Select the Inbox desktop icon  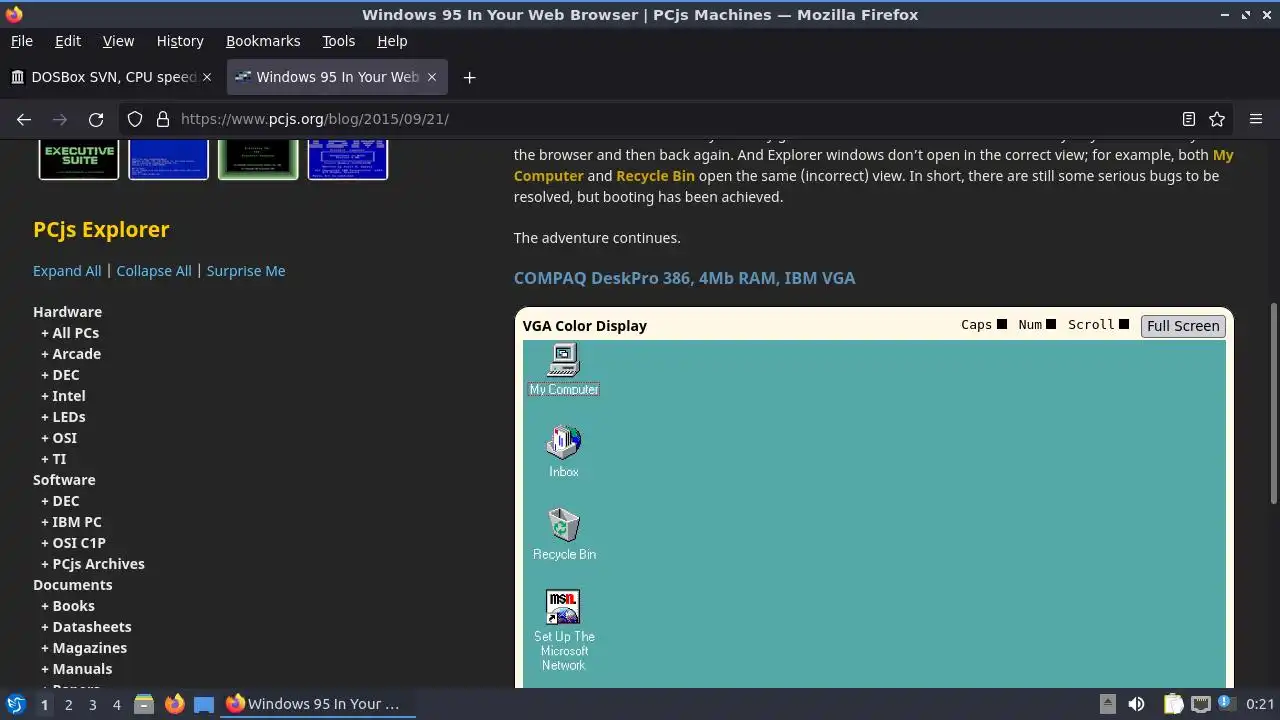pyautogui.click(x=564, y=452)
